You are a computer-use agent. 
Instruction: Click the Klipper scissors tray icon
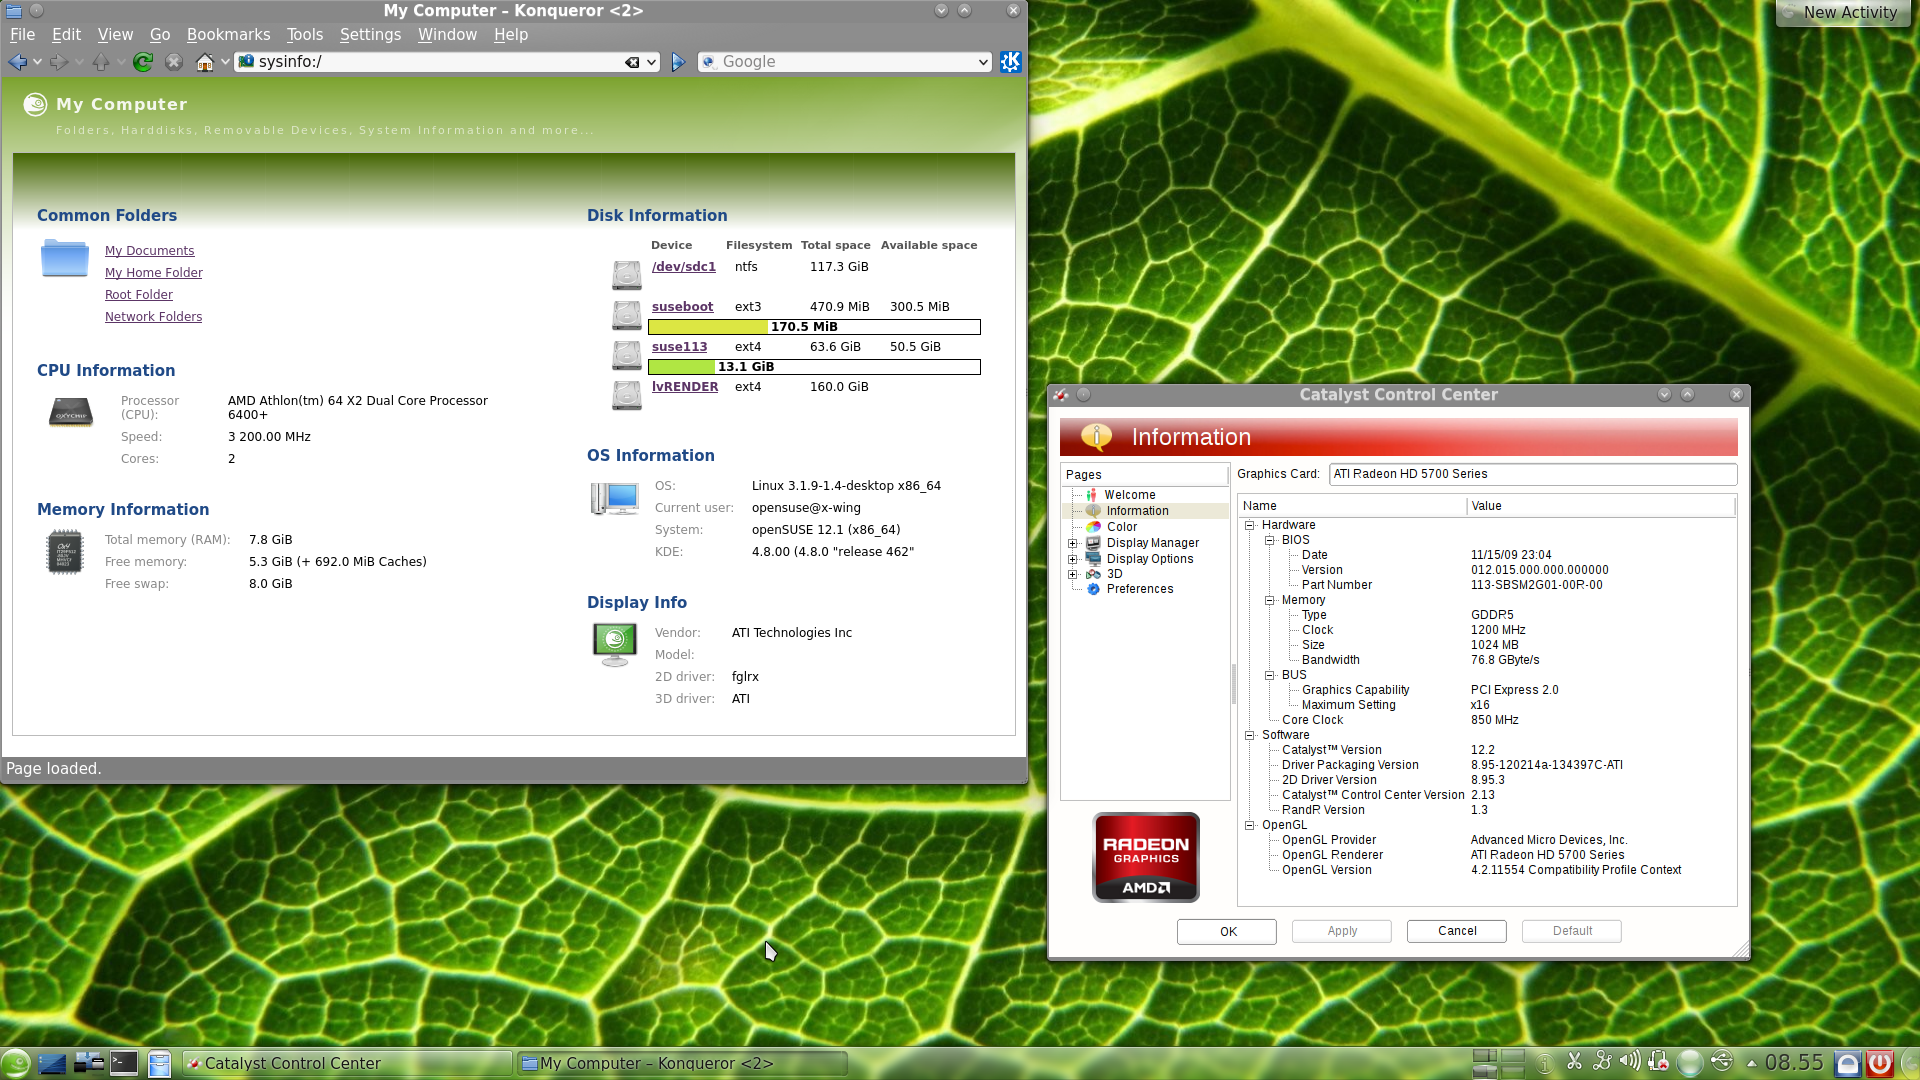(1574, 1062)
